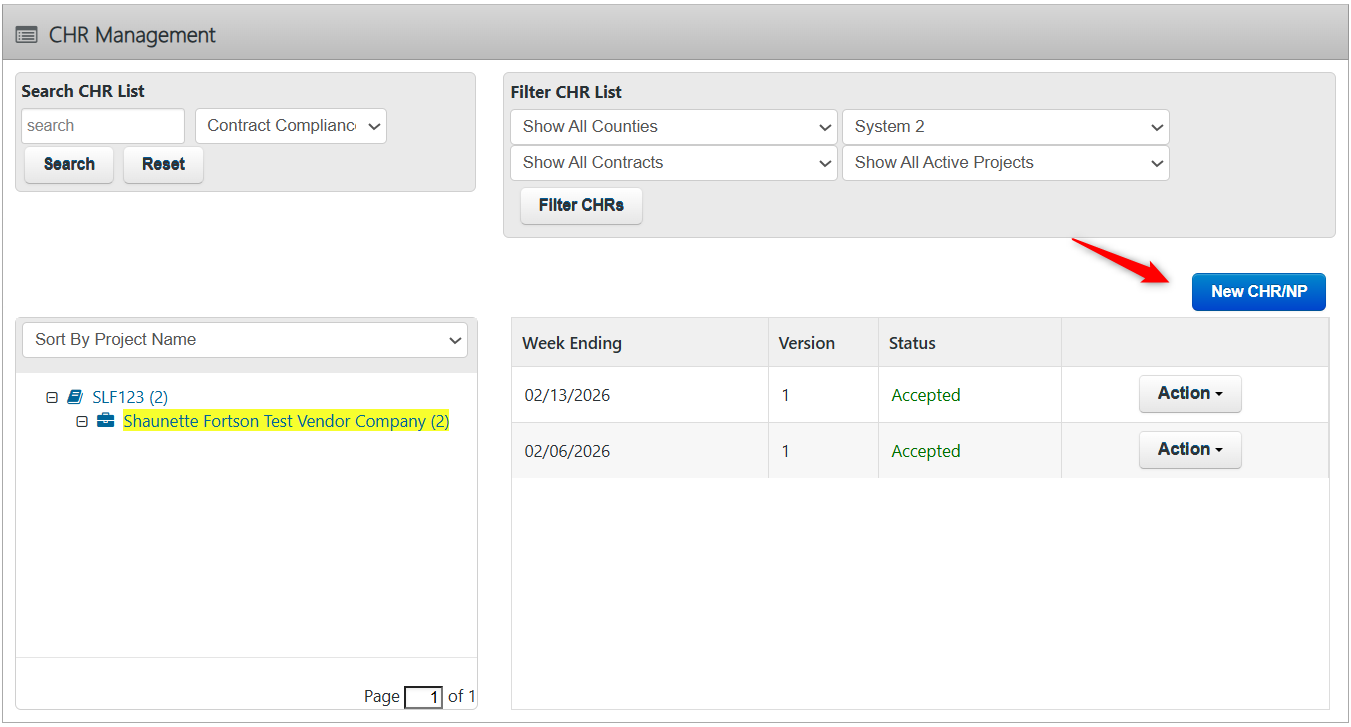Open the Sort By Project Name selector

coord(244,339)
